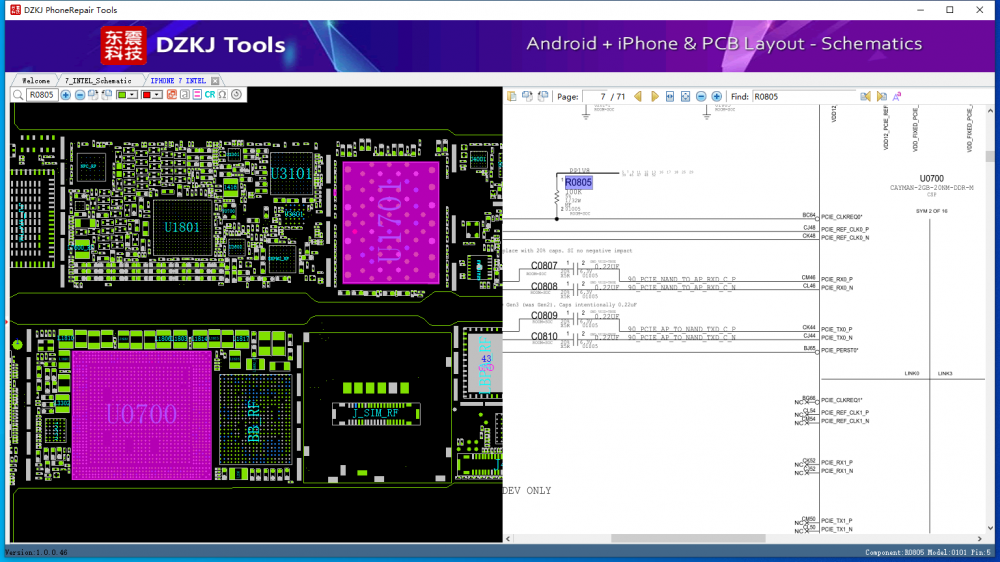Image resolution: width=1000 pixels, height=562 pixels.
Task: Toggle the match case search option
Action: tap(897, 96)
